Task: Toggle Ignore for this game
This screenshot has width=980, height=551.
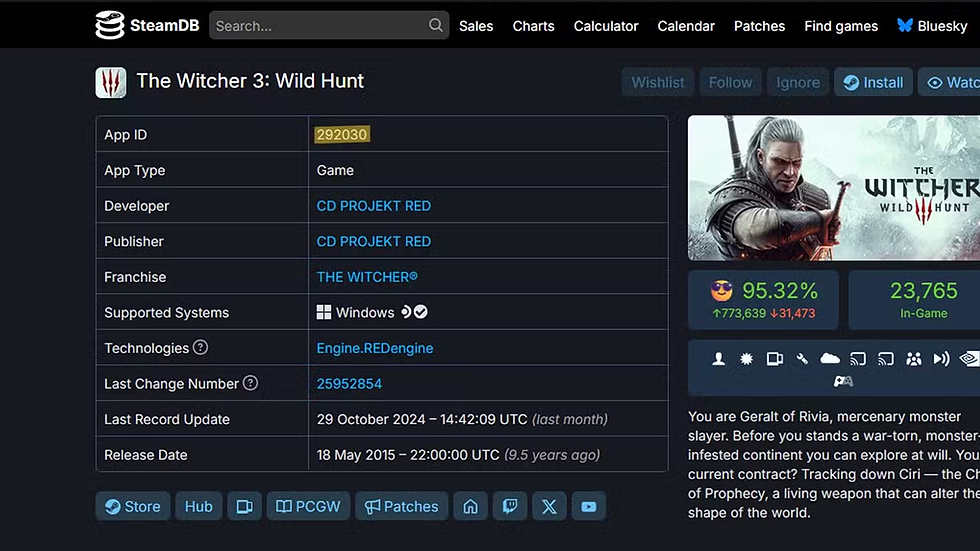Action: (798, 82)
